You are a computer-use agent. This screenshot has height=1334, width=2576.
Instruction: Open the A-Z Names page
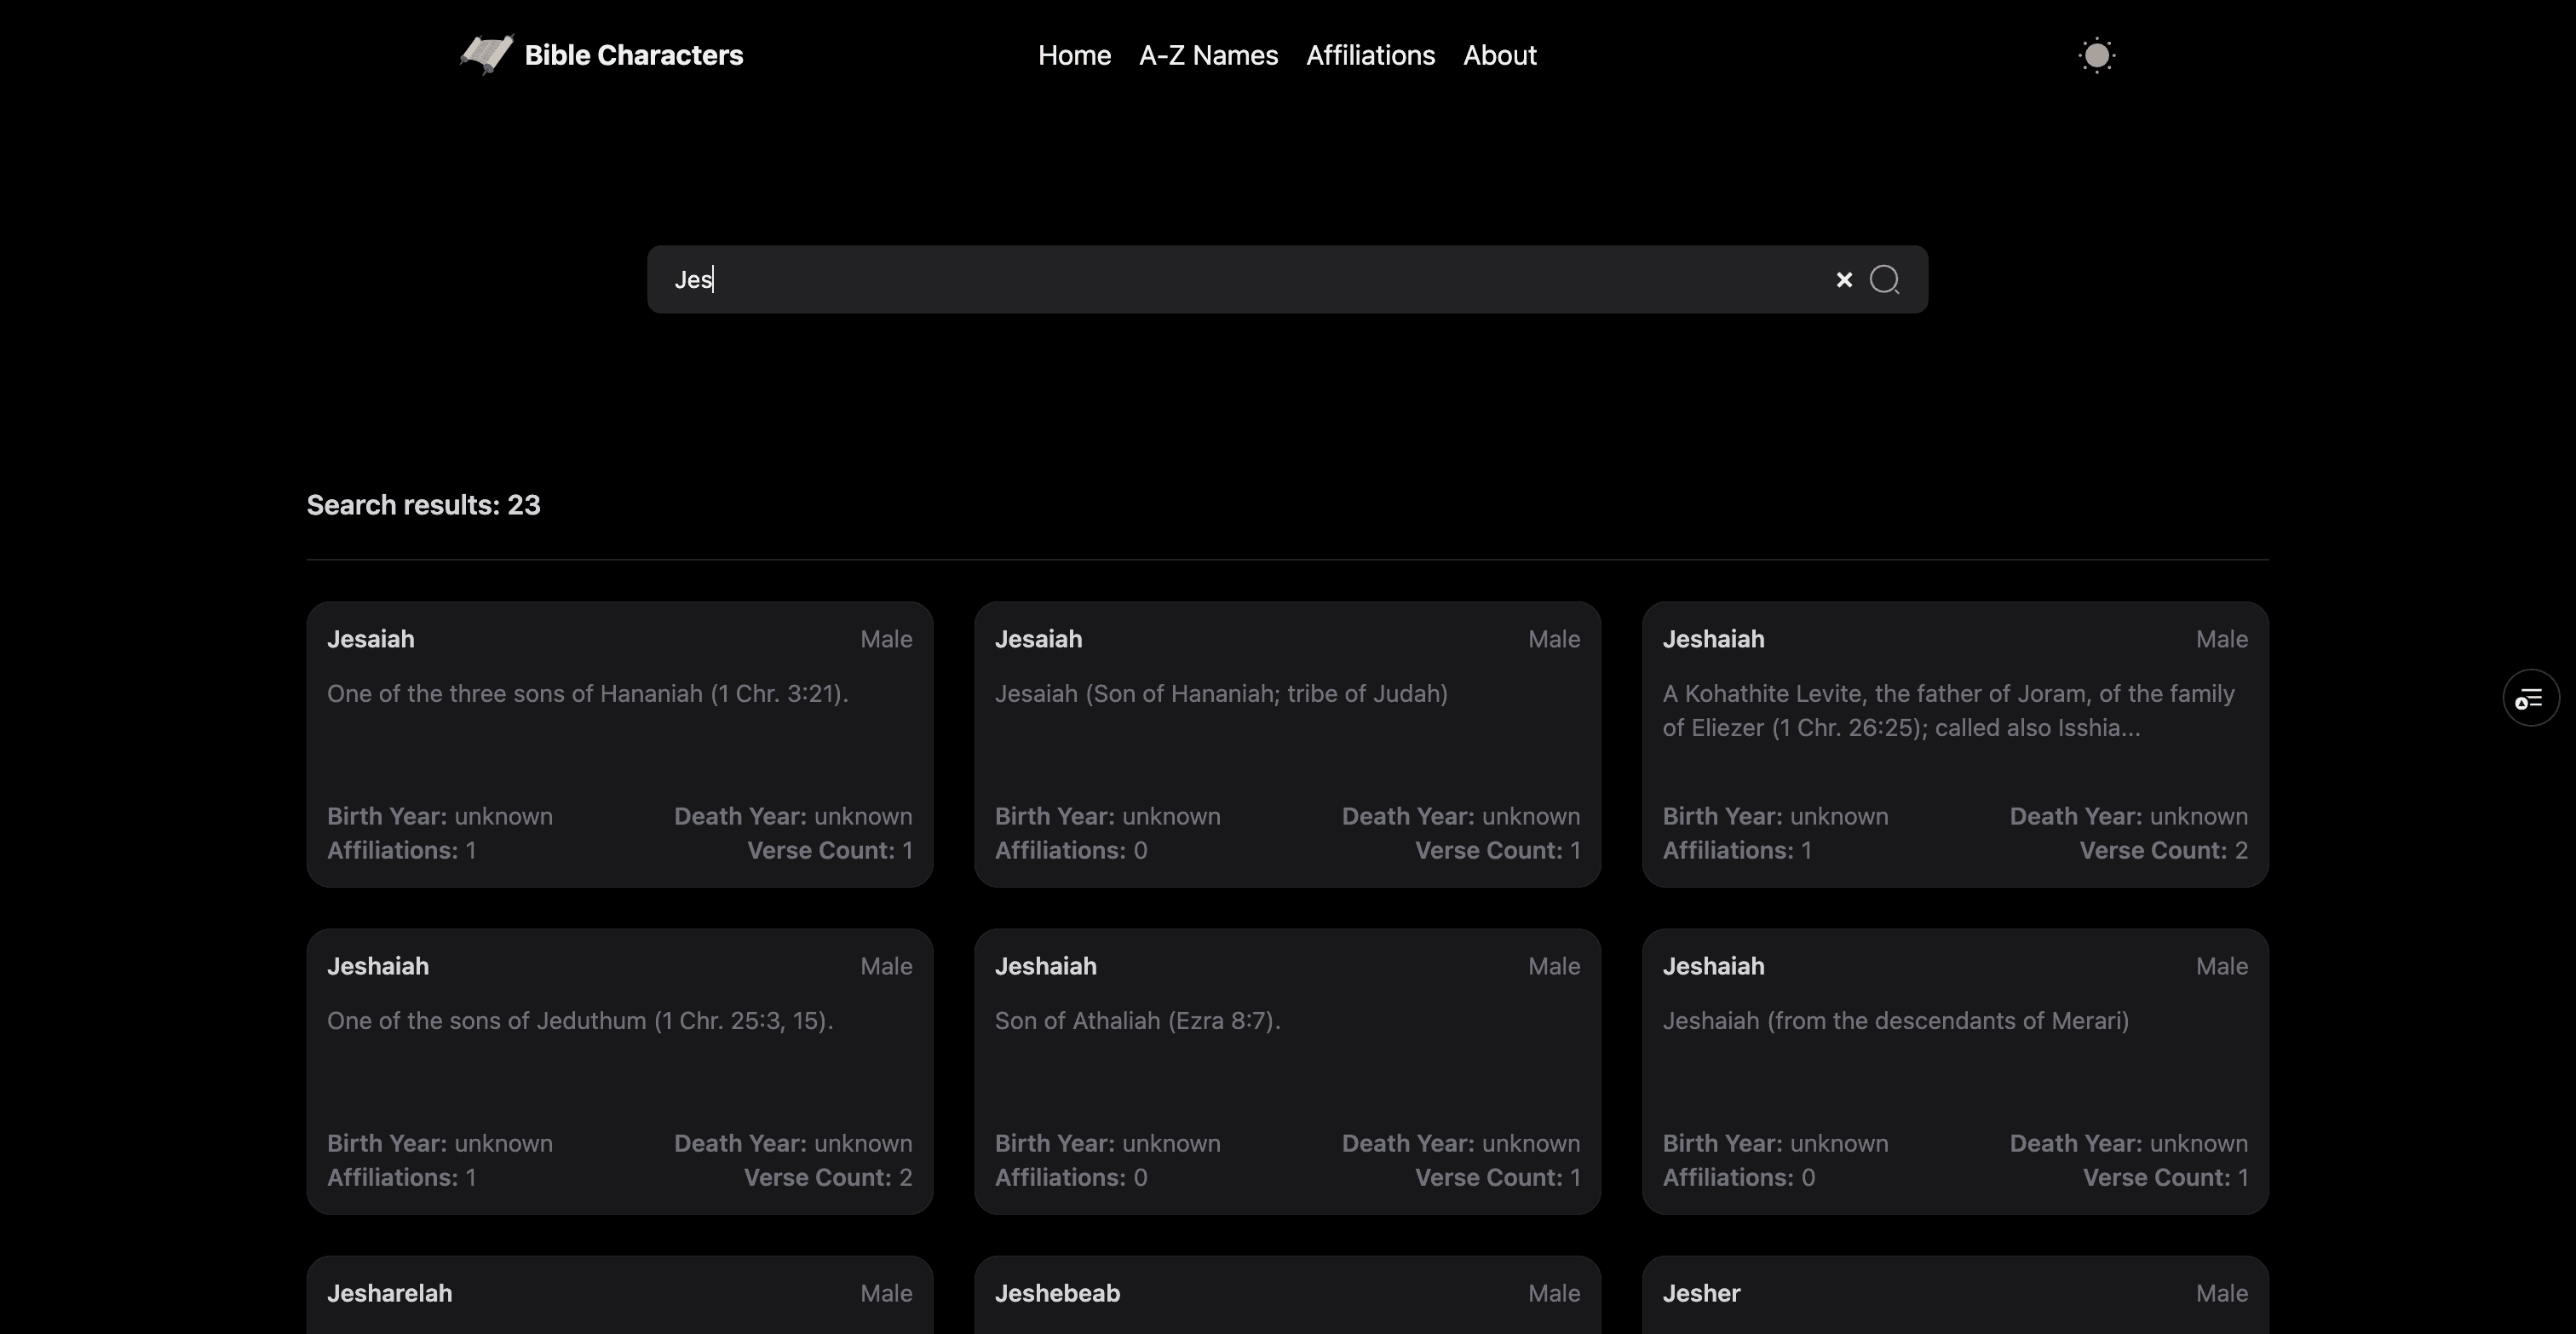(x=1208, y=55)
